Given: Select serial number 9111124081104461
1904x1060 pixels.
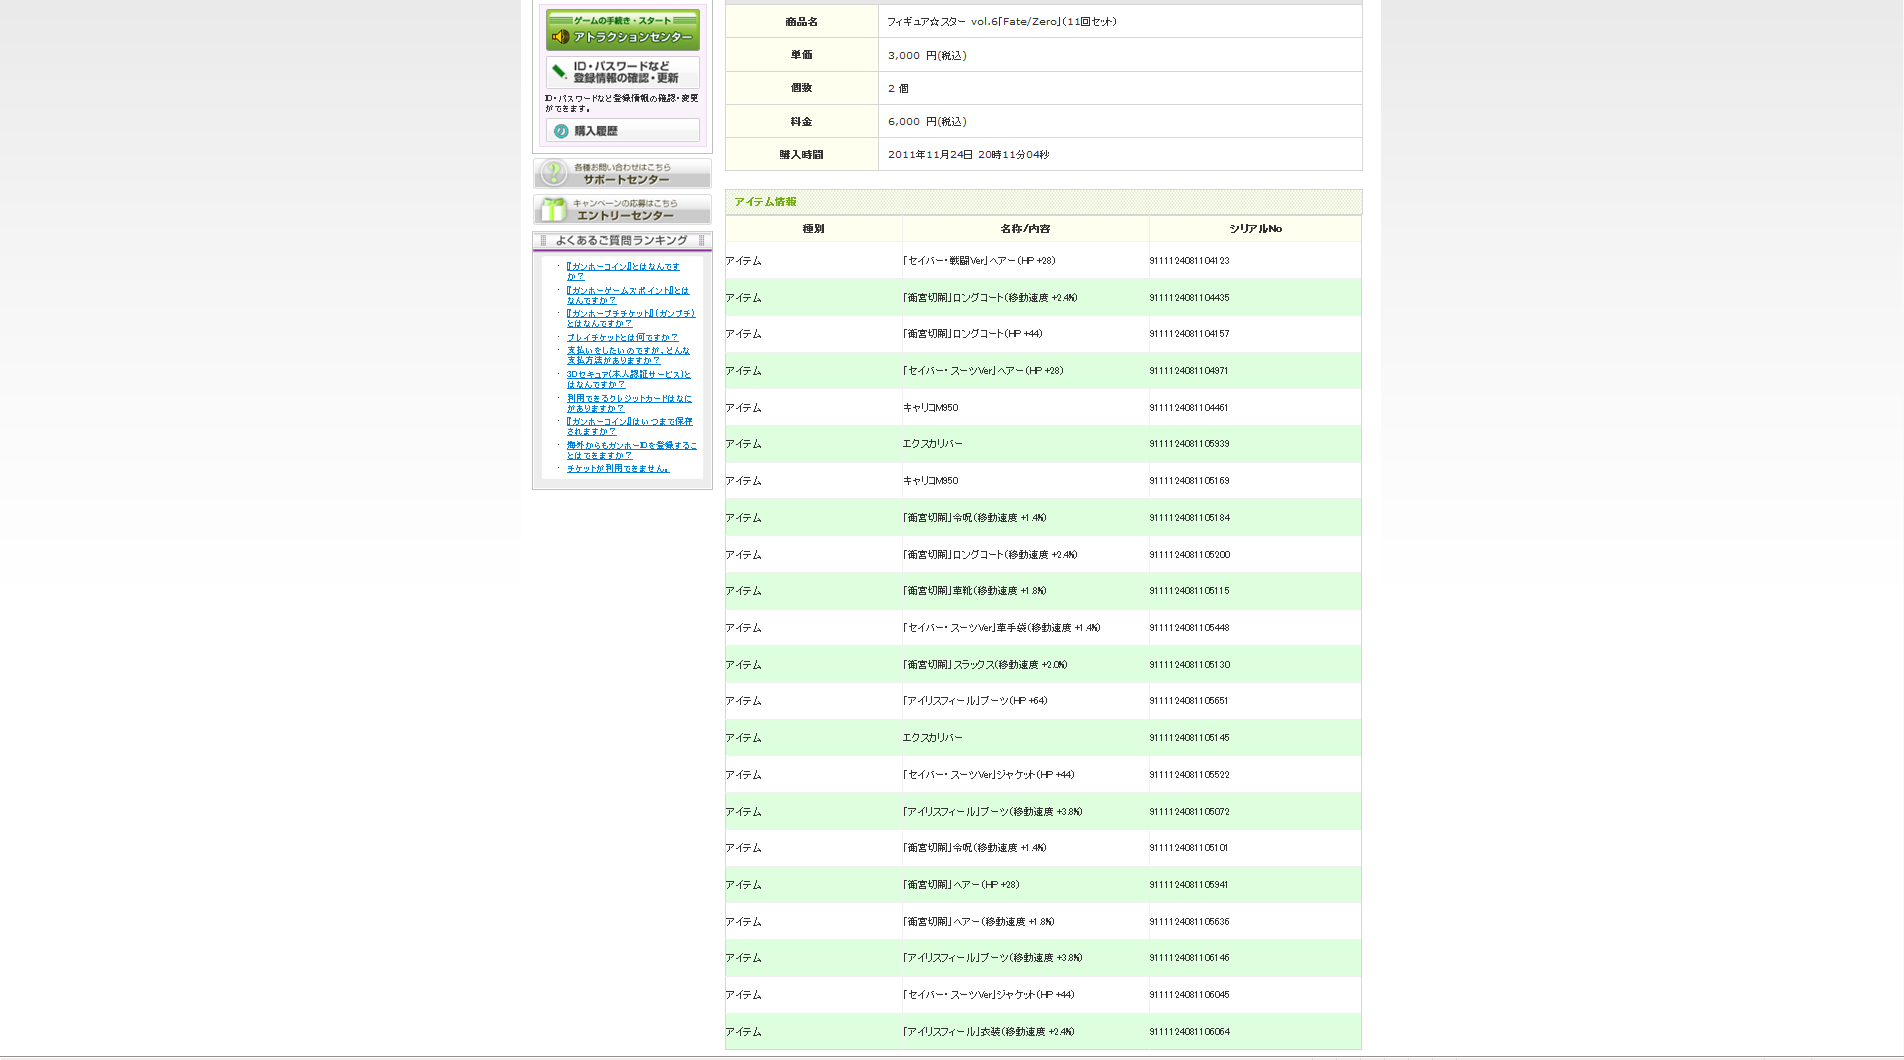Looking at the screenshot, I should (x=1189, y=407).
